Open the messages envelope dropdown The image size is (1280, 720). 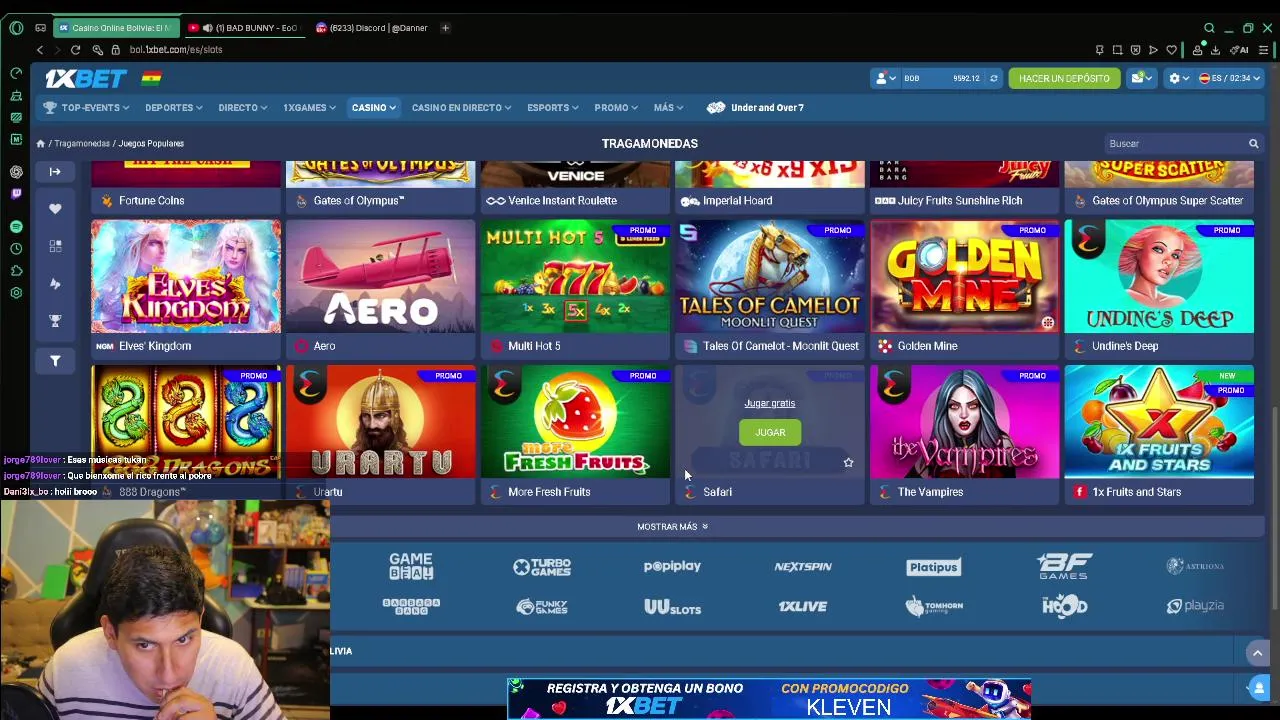pyautogui.click(x=1141, y=78)
